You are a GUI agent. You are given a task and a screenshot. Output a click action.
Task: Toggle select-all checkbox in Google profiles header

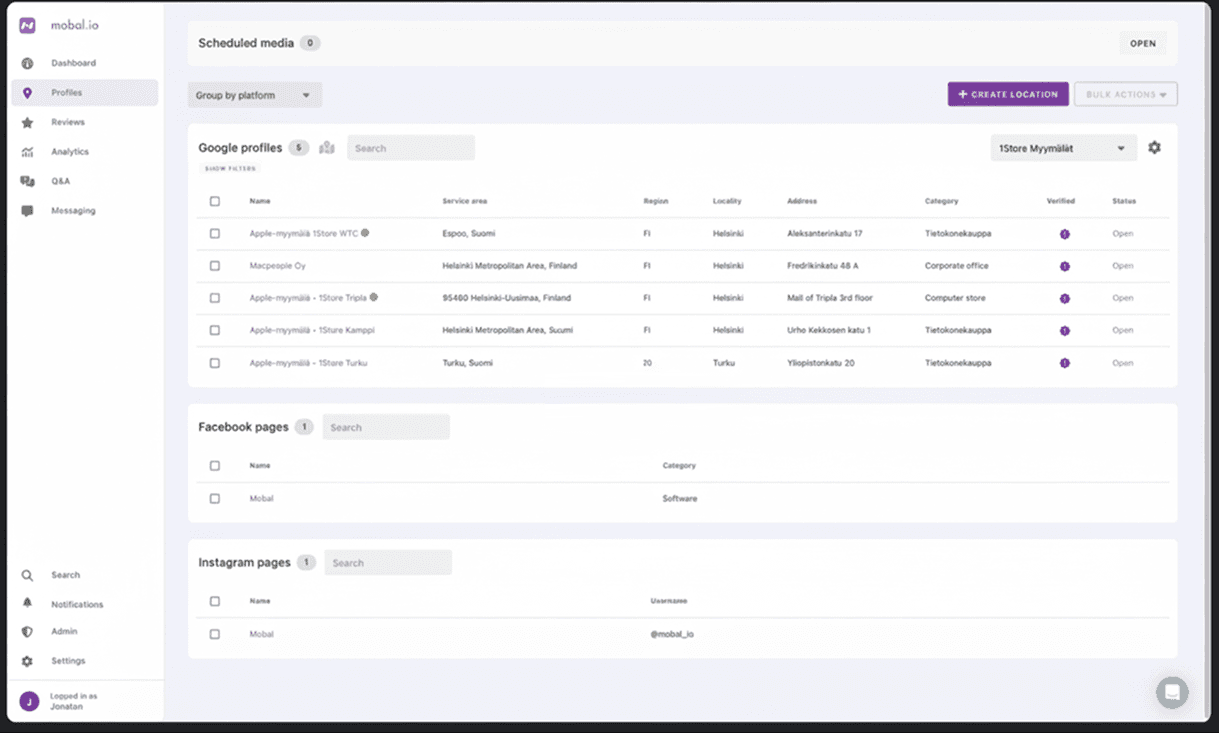tap(215, 201)
